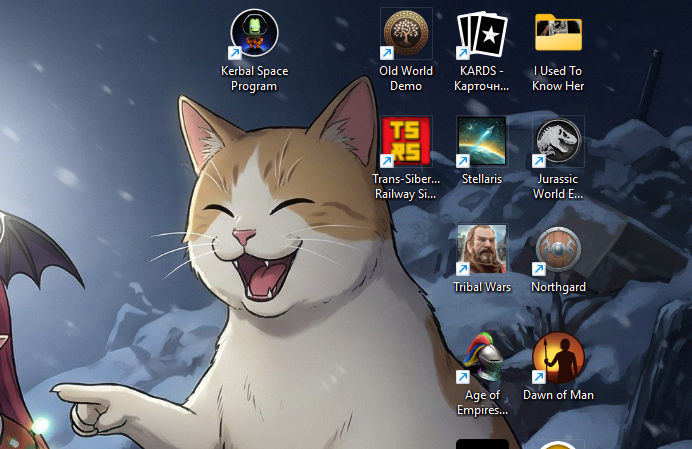Select the Dawn of Man shortcut icon
692x449 pixels.
pyautogui.click(x=558, y=358)
